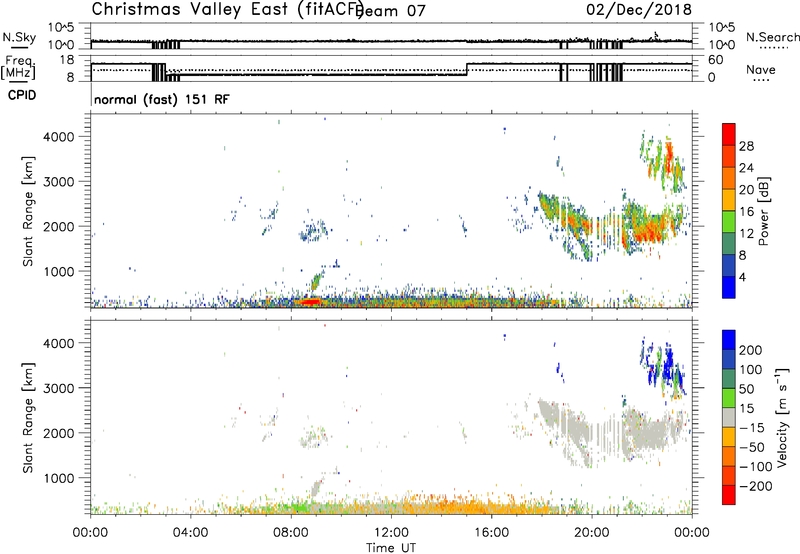Viewport: 800px width, 554px height.
Task: Click the 'Beam 07' label
Action: (390, 11)
